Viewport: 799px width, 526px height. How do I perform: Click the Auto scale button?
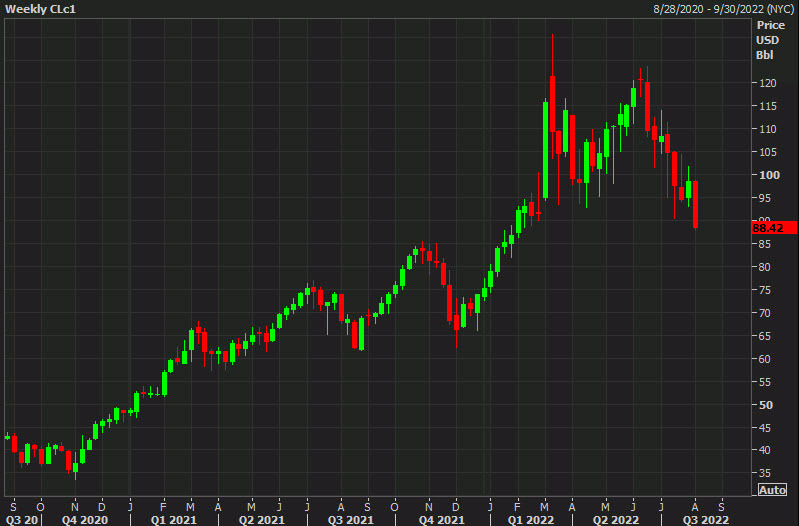(772, 490)
